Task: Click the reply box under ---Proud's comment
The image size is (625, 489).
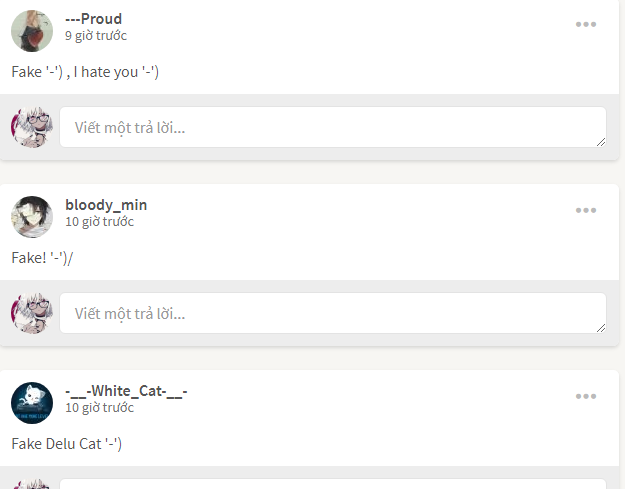Action: (333, 127)
